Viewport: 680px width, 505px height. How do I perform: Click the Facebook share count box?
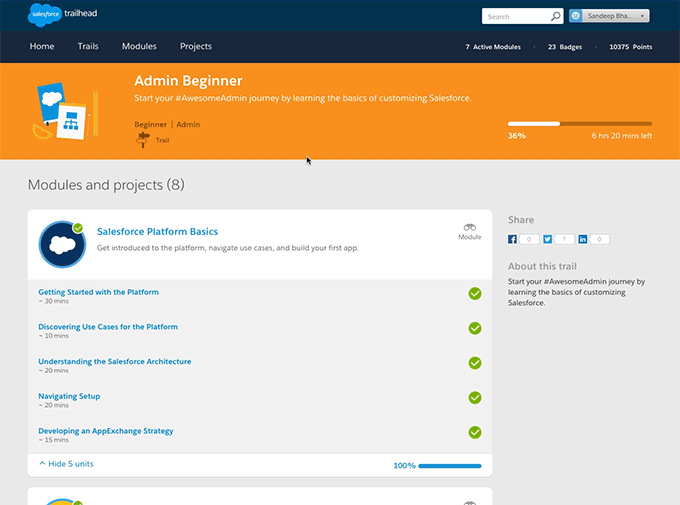coord(529,239)
